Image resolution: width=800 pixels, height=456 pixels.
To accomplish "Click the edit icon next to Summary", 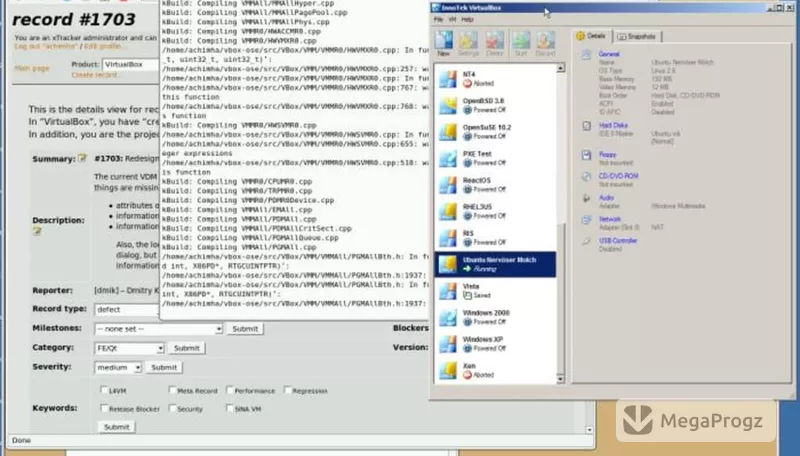I will click(x=82, y=158).
